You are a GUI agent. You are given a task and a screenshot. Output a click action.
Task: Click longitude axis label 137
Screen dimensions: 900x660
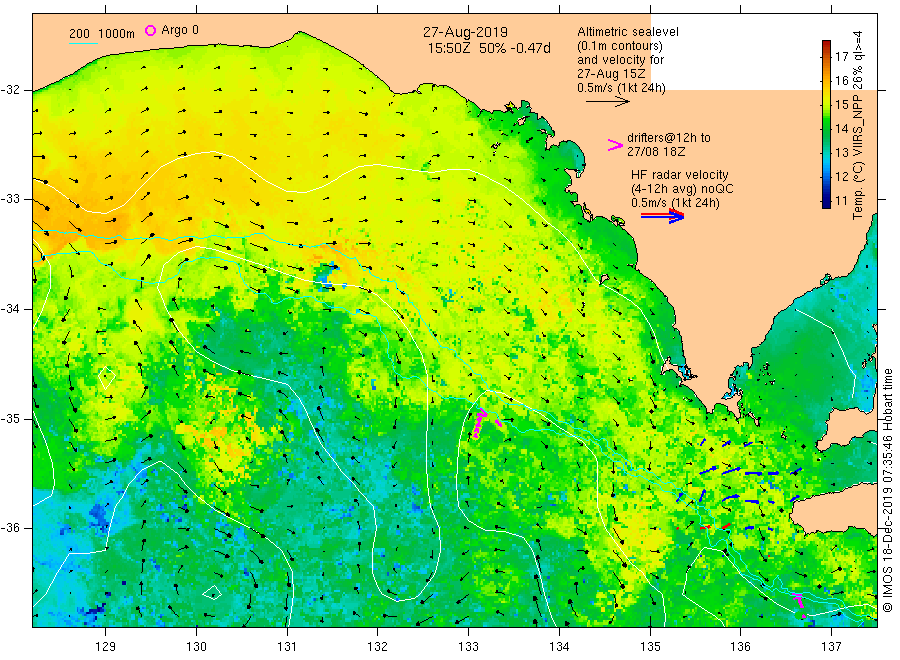[x=831, y=647]
